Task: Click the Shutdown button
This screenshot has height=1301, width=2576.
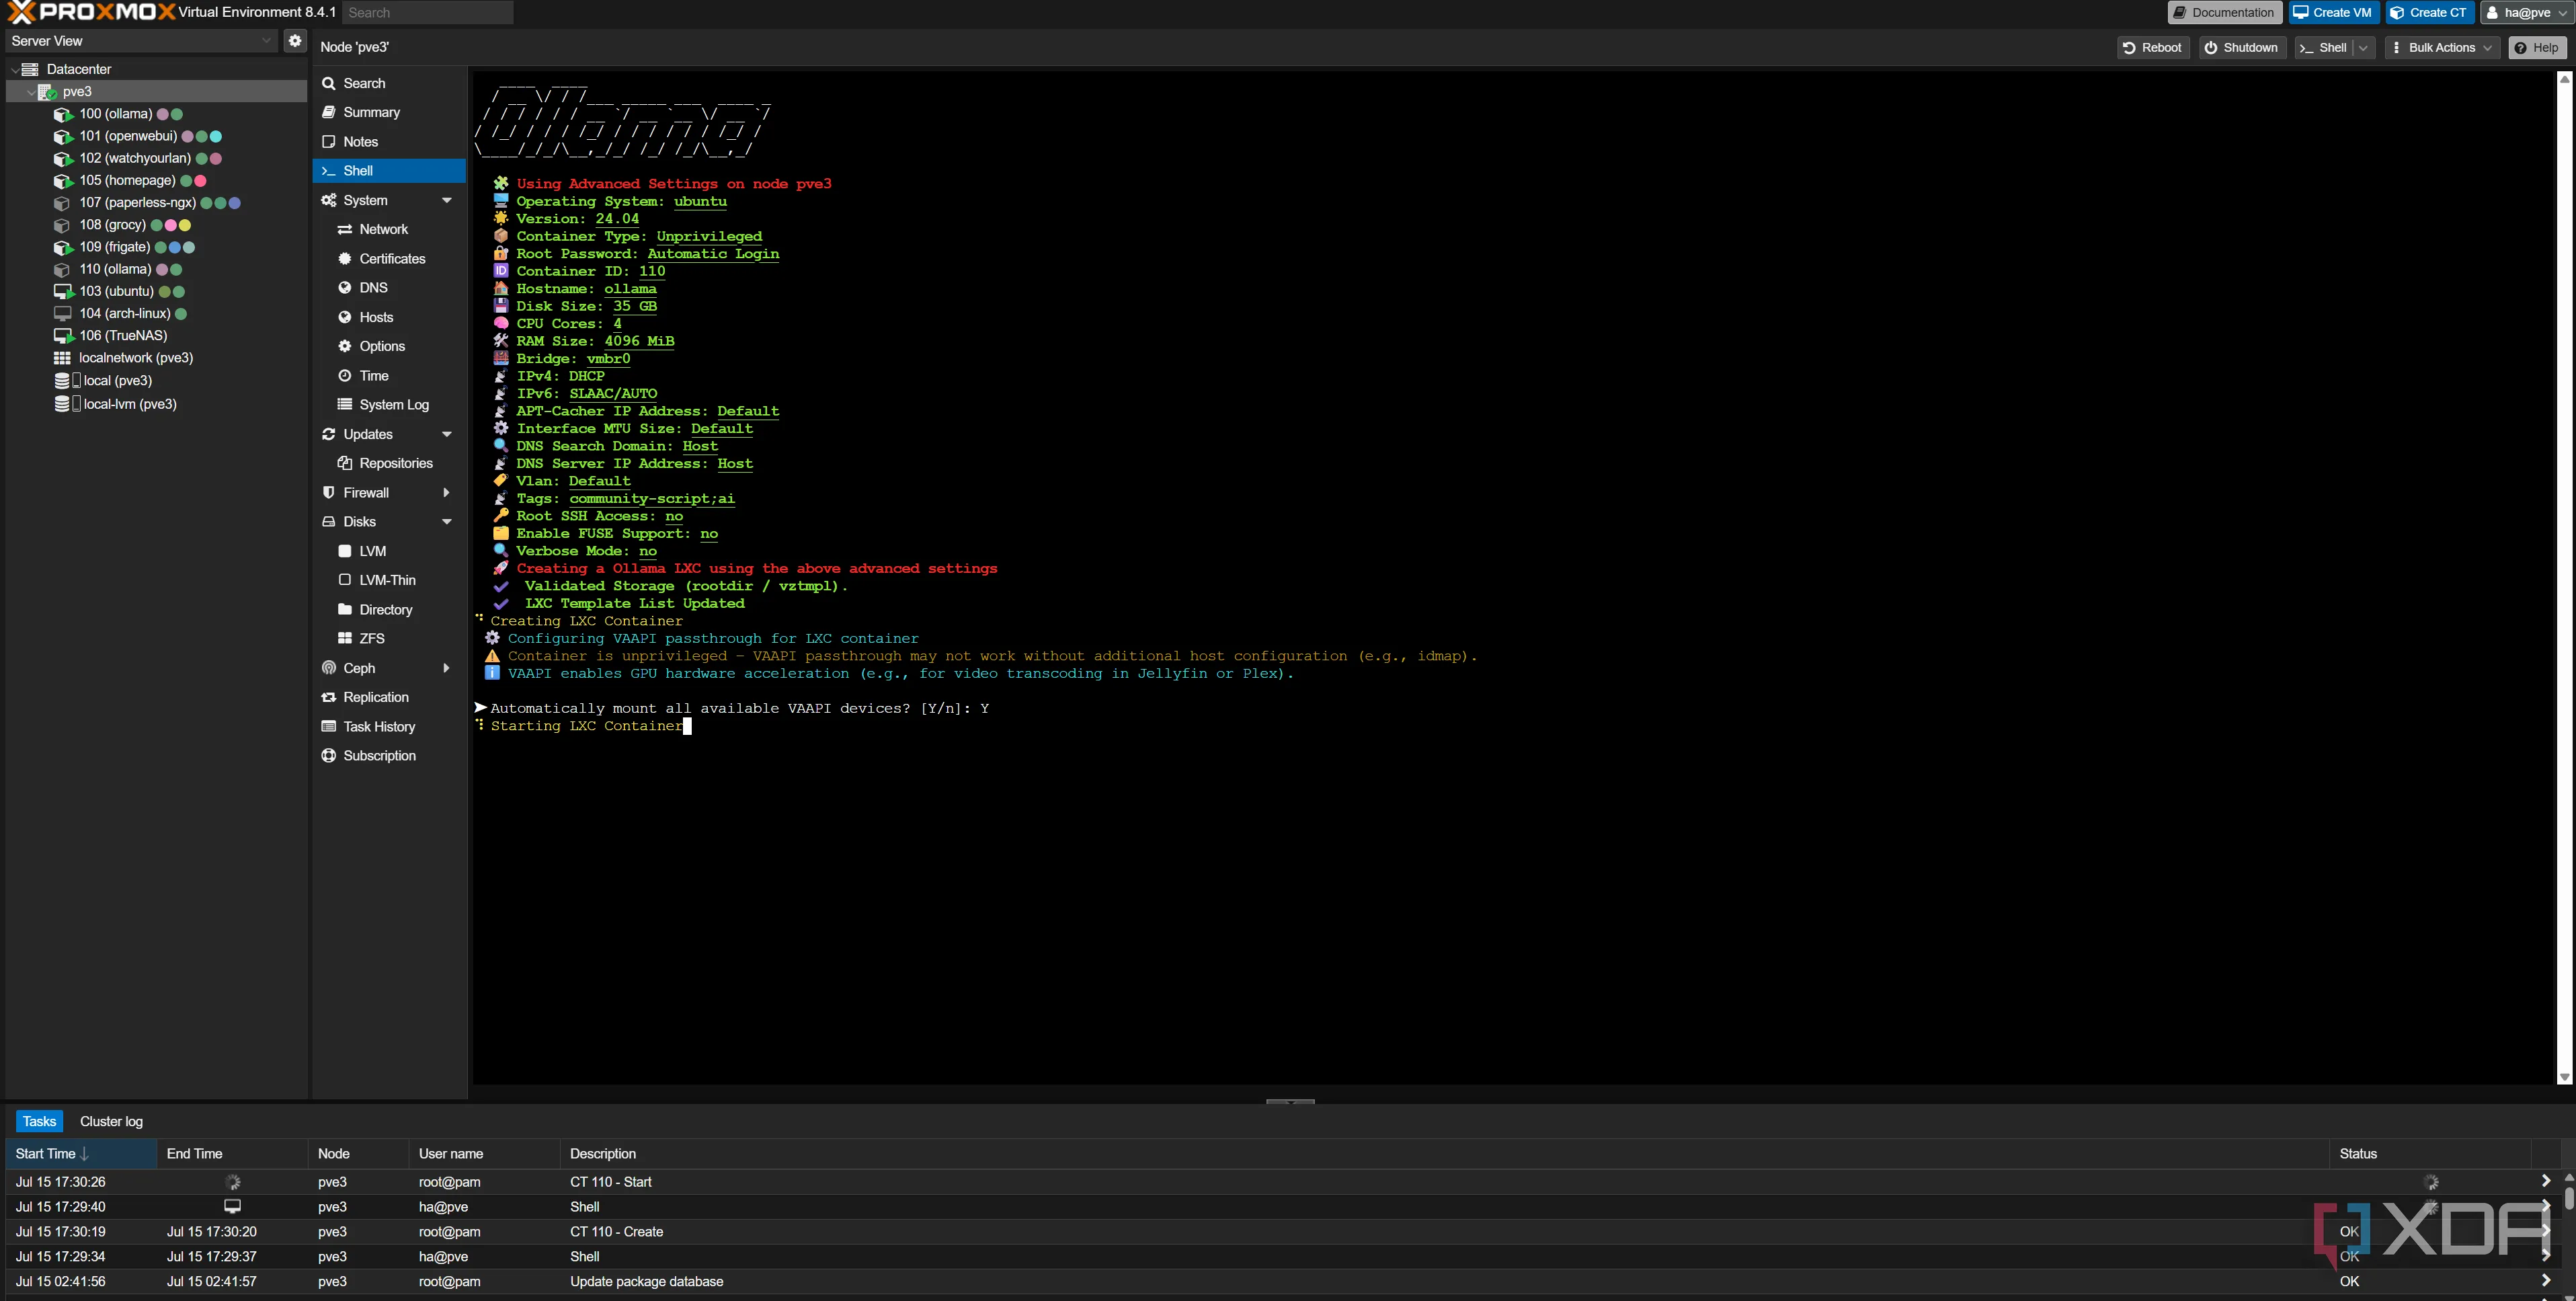Action: click(2242, 48)
